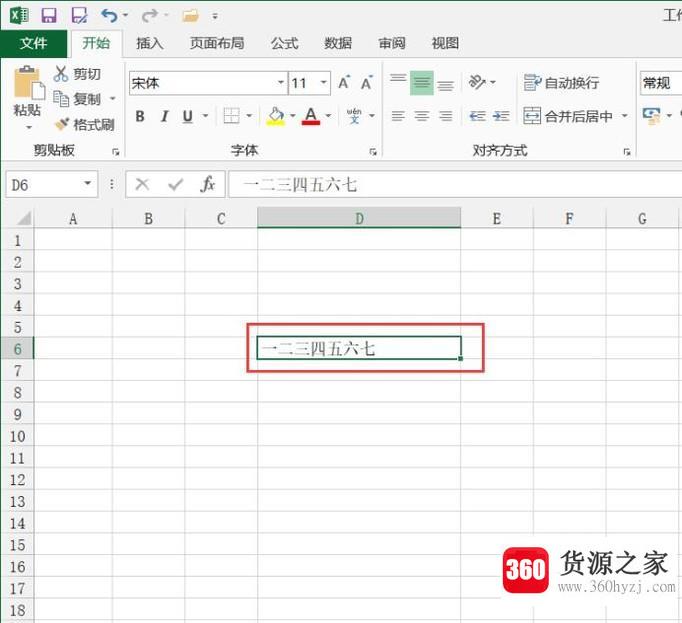This screenshot has width=682, height=623.
Task: Save the workbook with the save icon
Action: click(x=49, y=16)
